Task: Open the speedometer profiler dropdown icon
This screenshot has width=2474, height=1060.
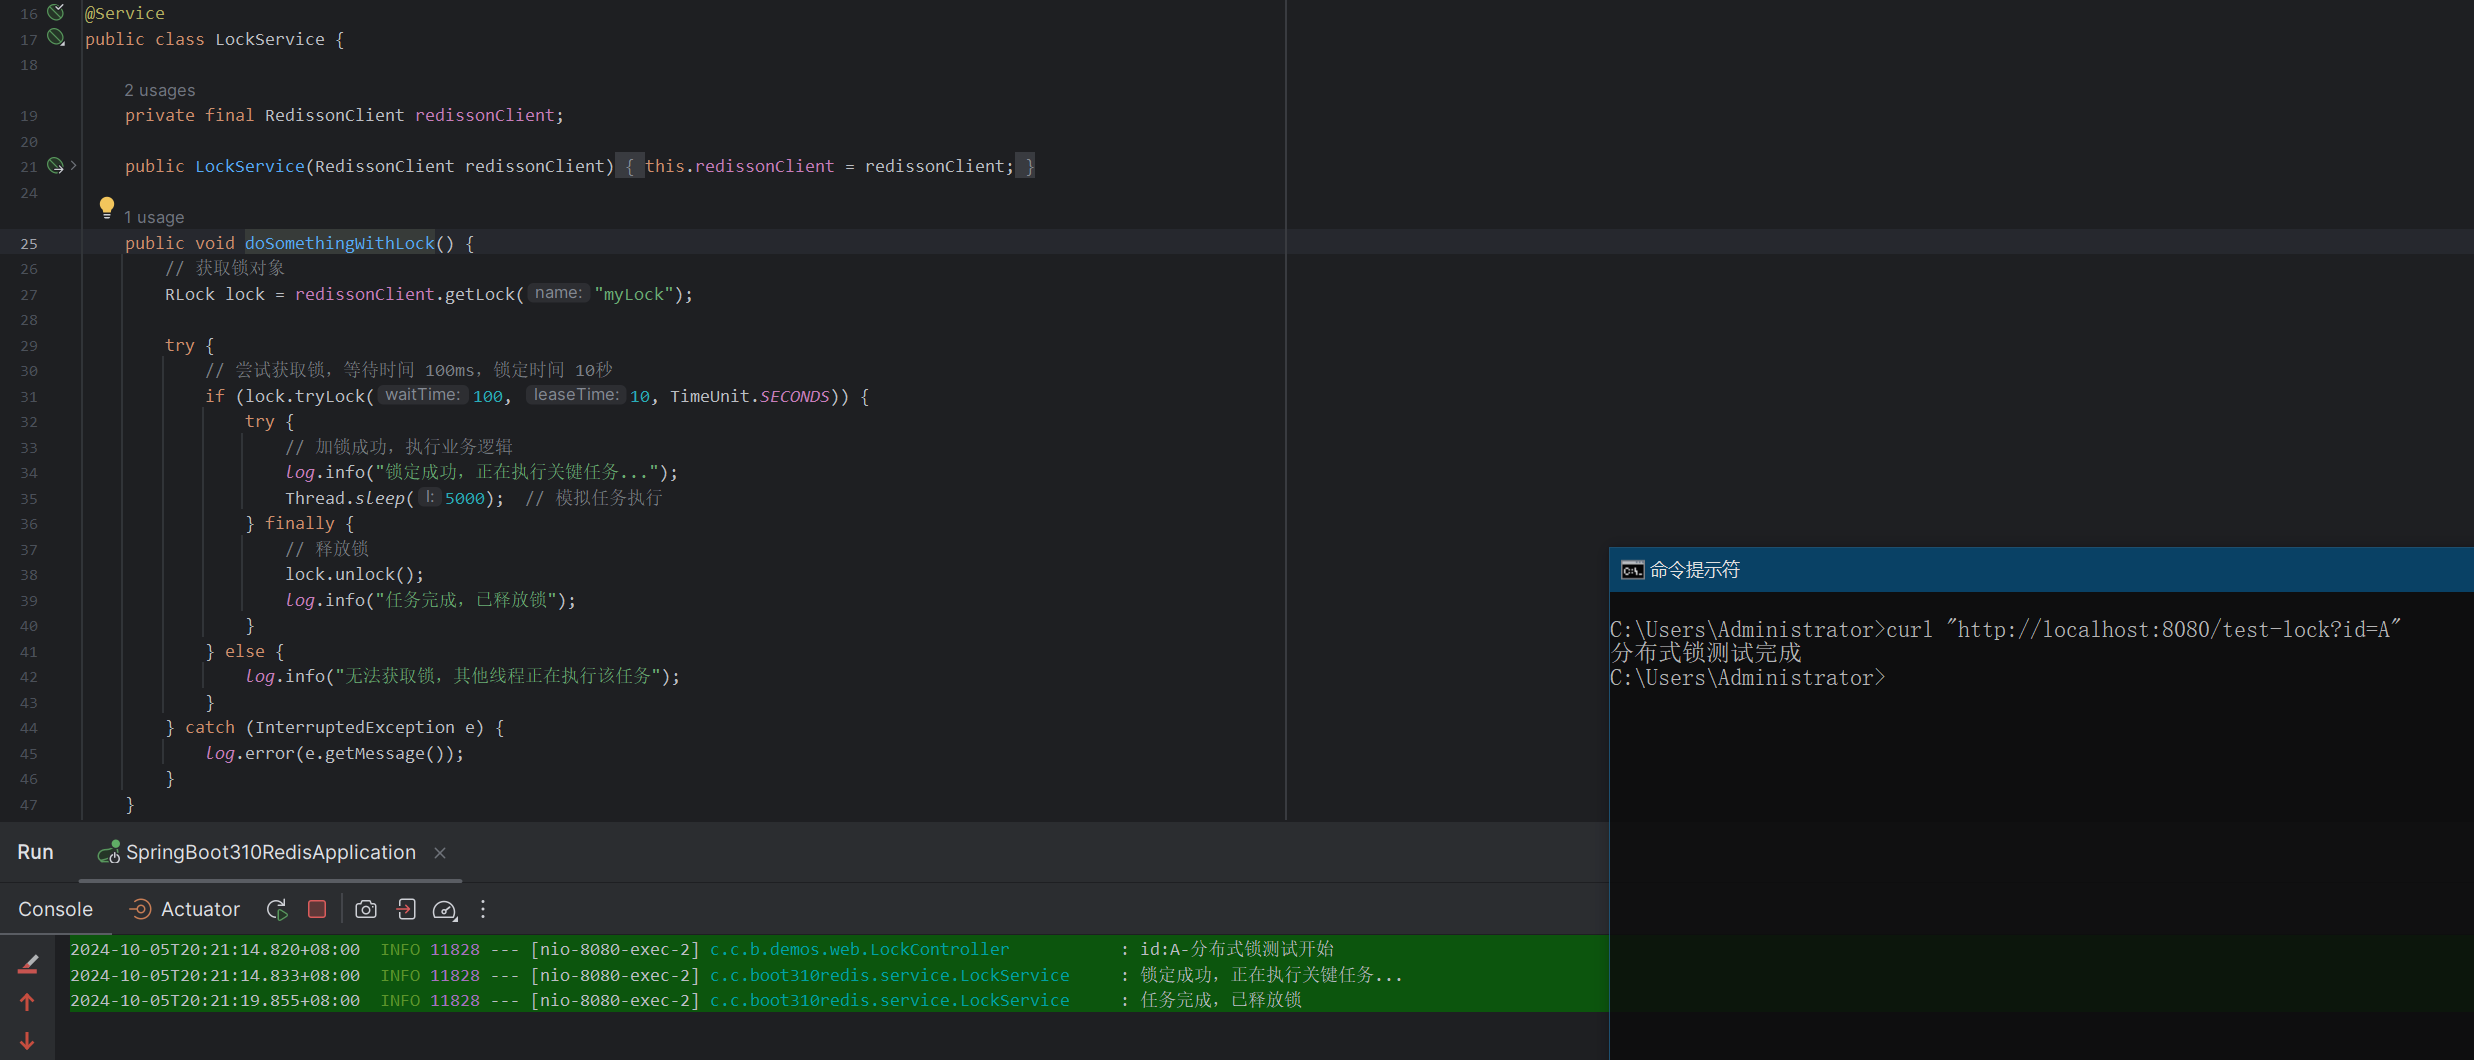Action: coord(445,909)
